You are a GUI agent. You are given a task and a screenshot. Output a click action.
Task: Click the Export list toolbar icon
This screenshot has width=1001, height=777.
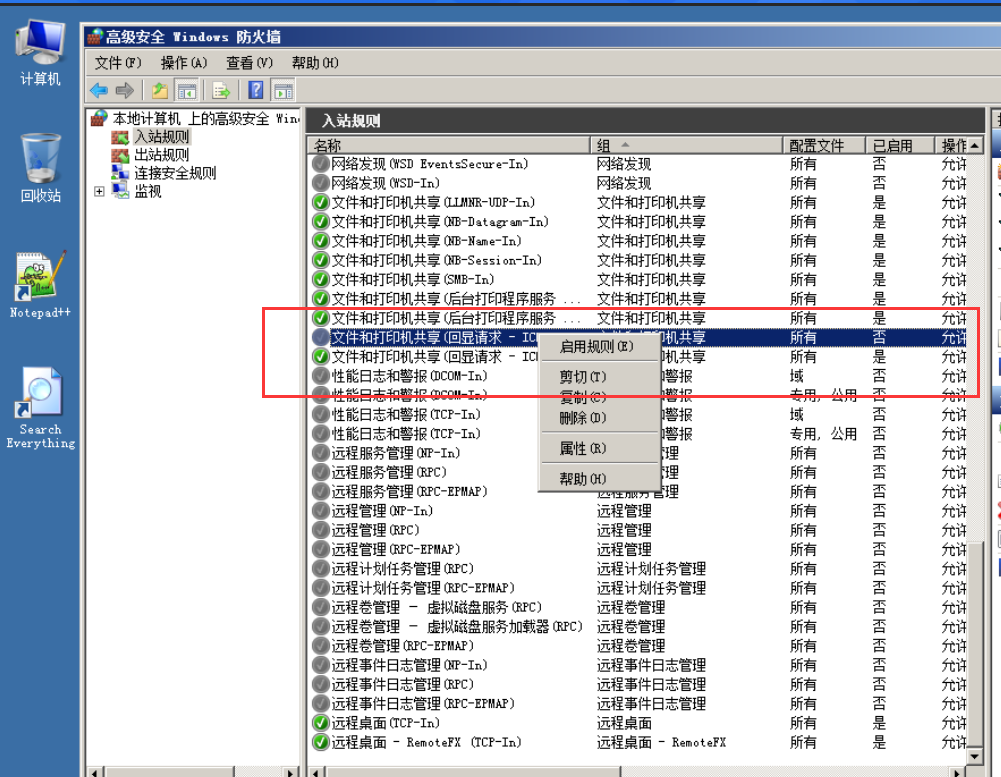click(x=221, y=91)
